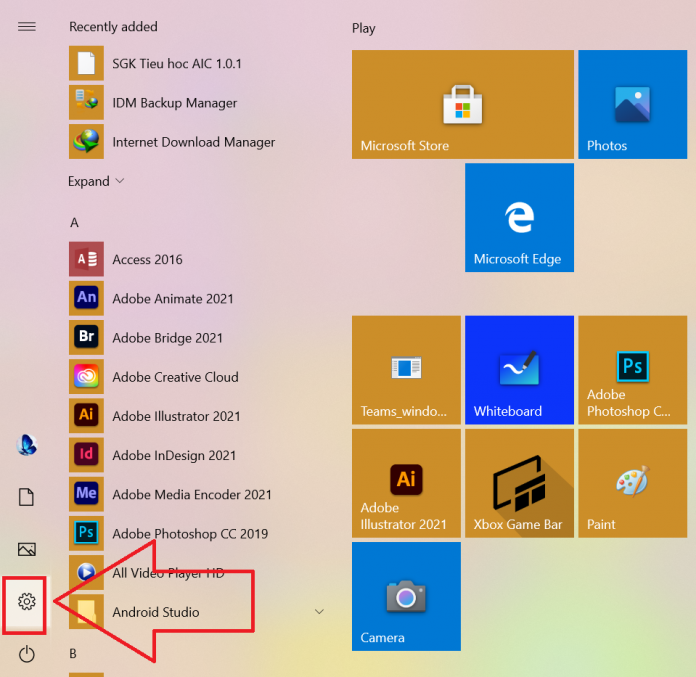
Task: Launch the Paint tile
Action: 632,483
